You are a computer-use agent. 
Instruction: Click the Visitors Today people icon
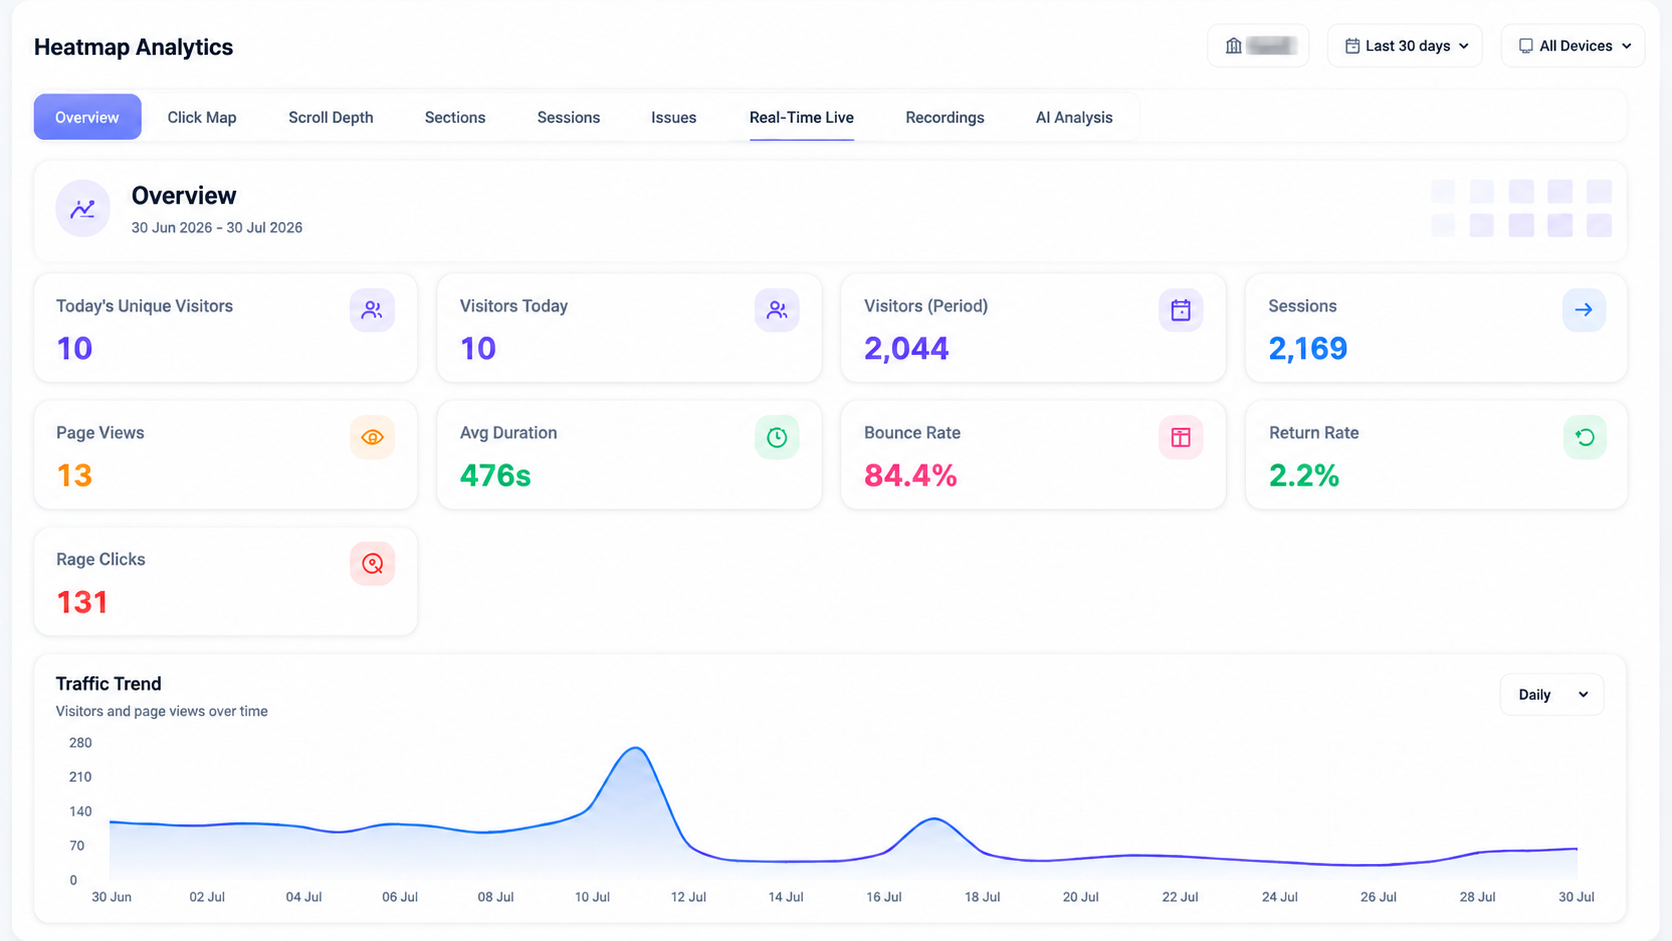pyautogui.click(x=777, y=310)
